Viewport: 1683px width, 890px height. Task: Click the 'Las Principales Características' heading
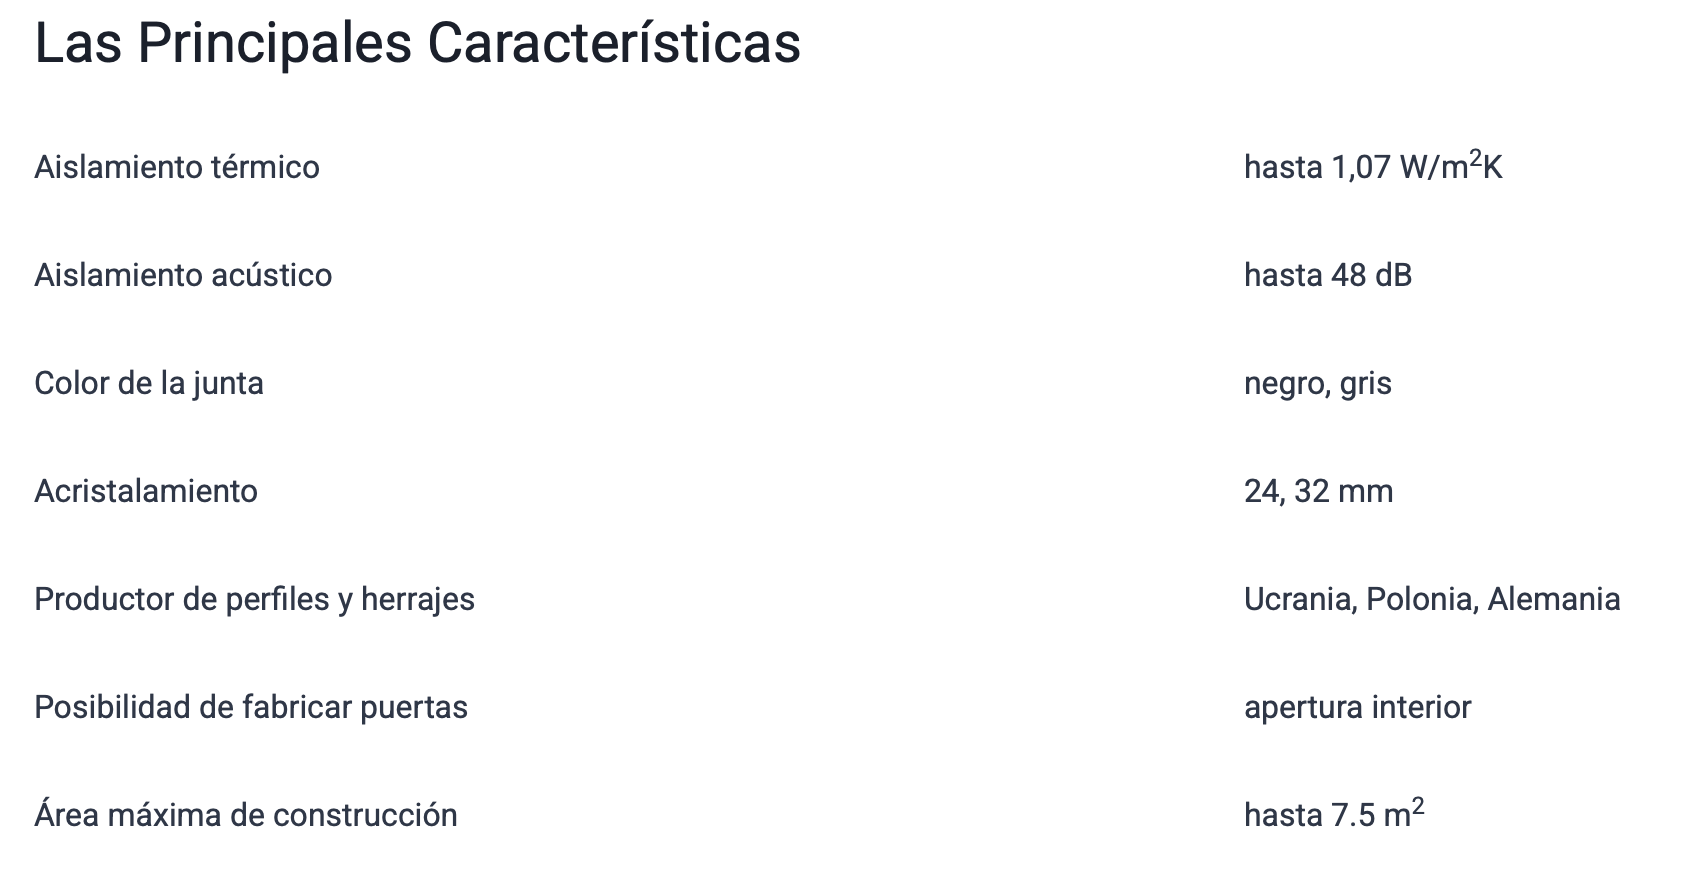[417, 43]
